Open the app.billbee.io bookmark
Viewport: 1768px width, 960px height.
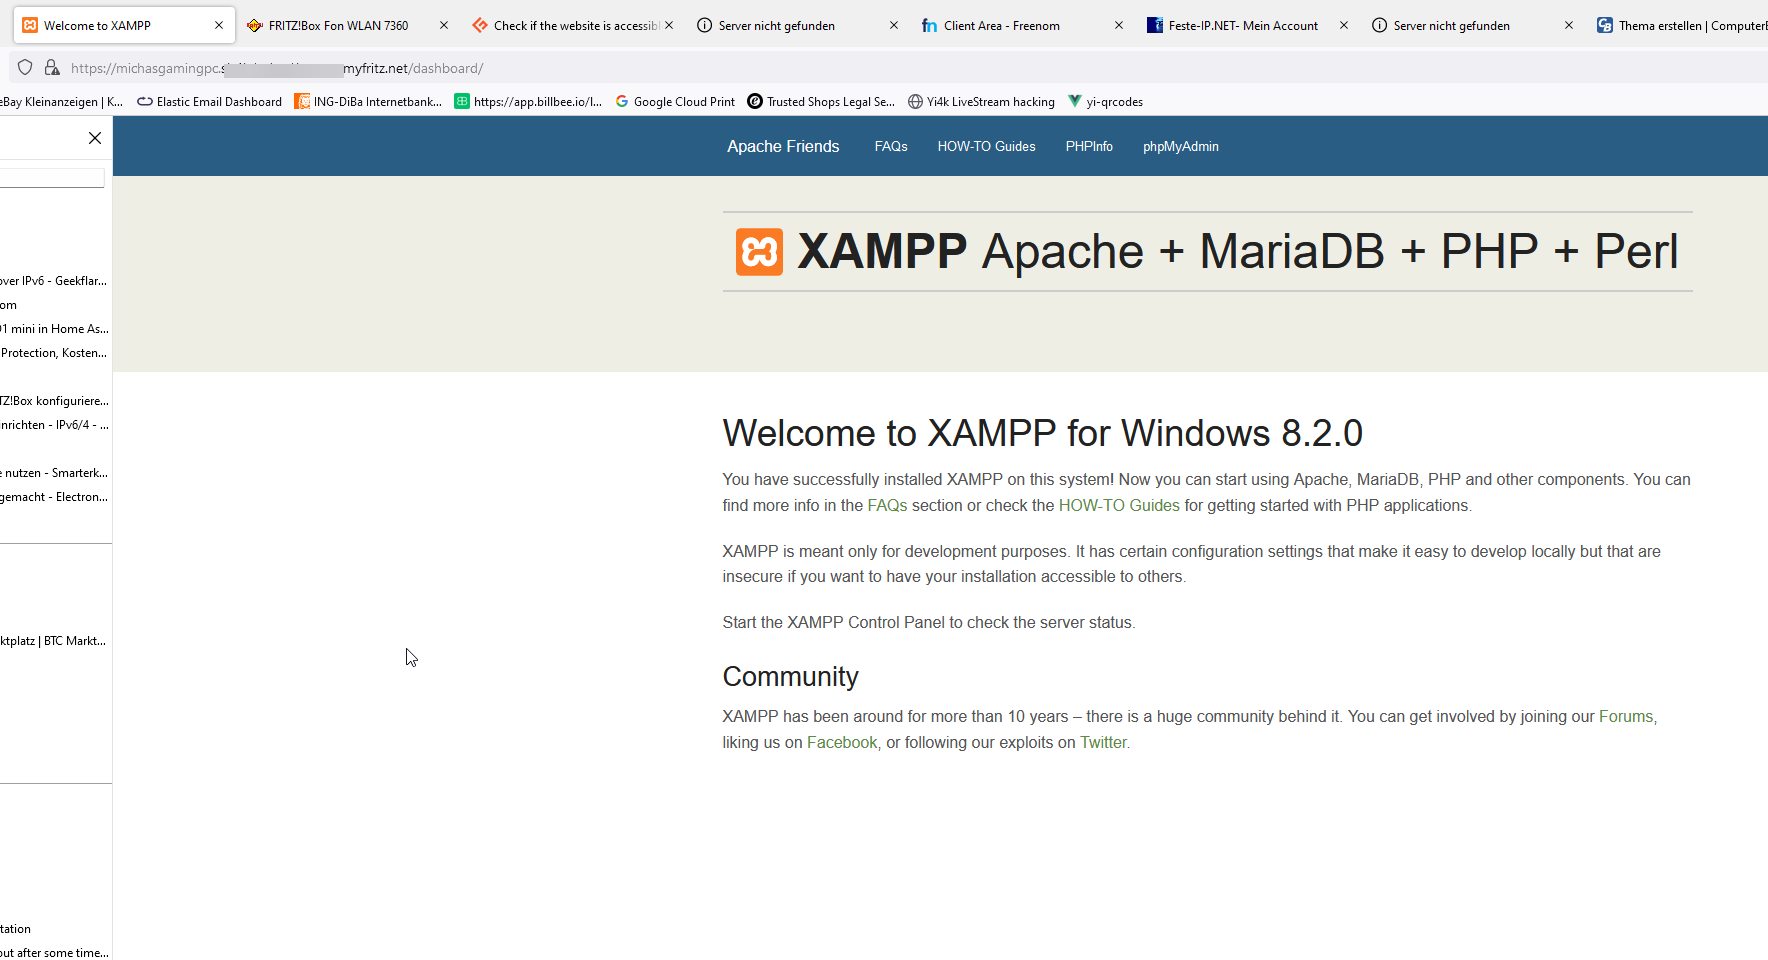(528, 101)
